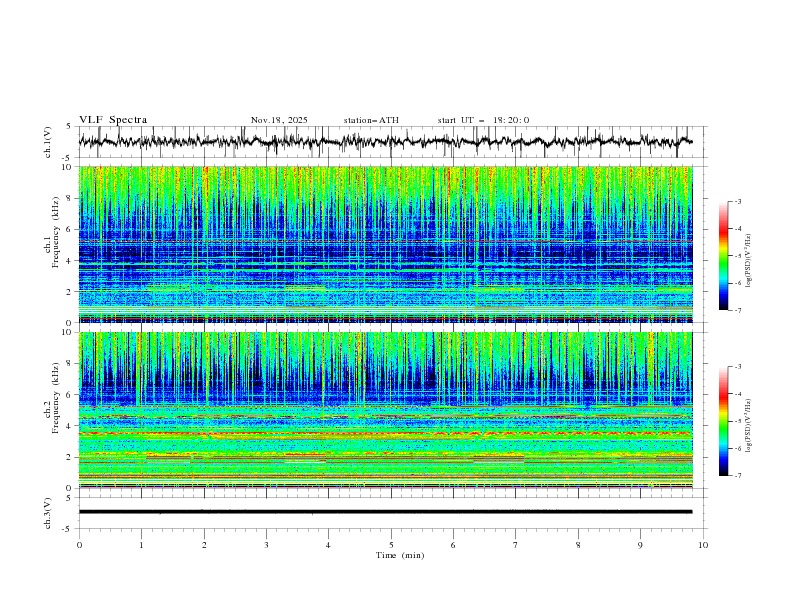Click the ch.3 voltage waveform strip
The width and height of the screenshot is (792, 612).
[x=392, y=513]
